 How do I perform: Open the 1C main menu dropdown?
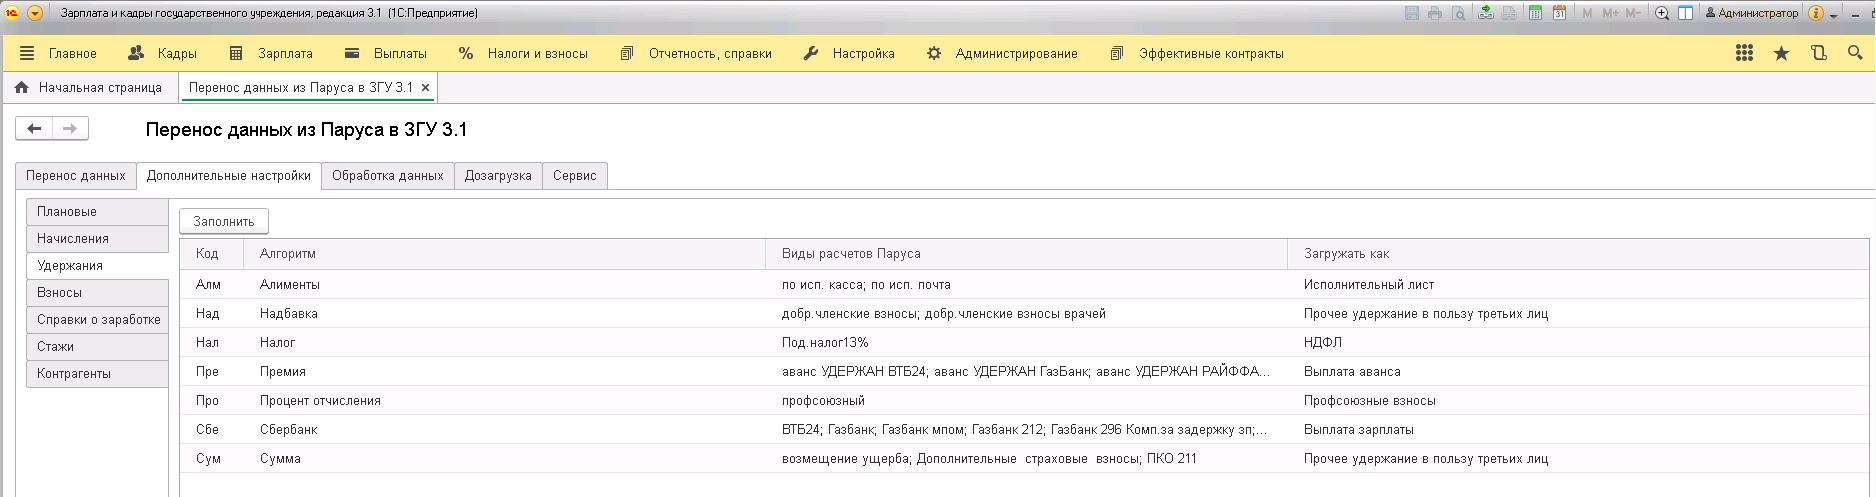click(35, 13)
